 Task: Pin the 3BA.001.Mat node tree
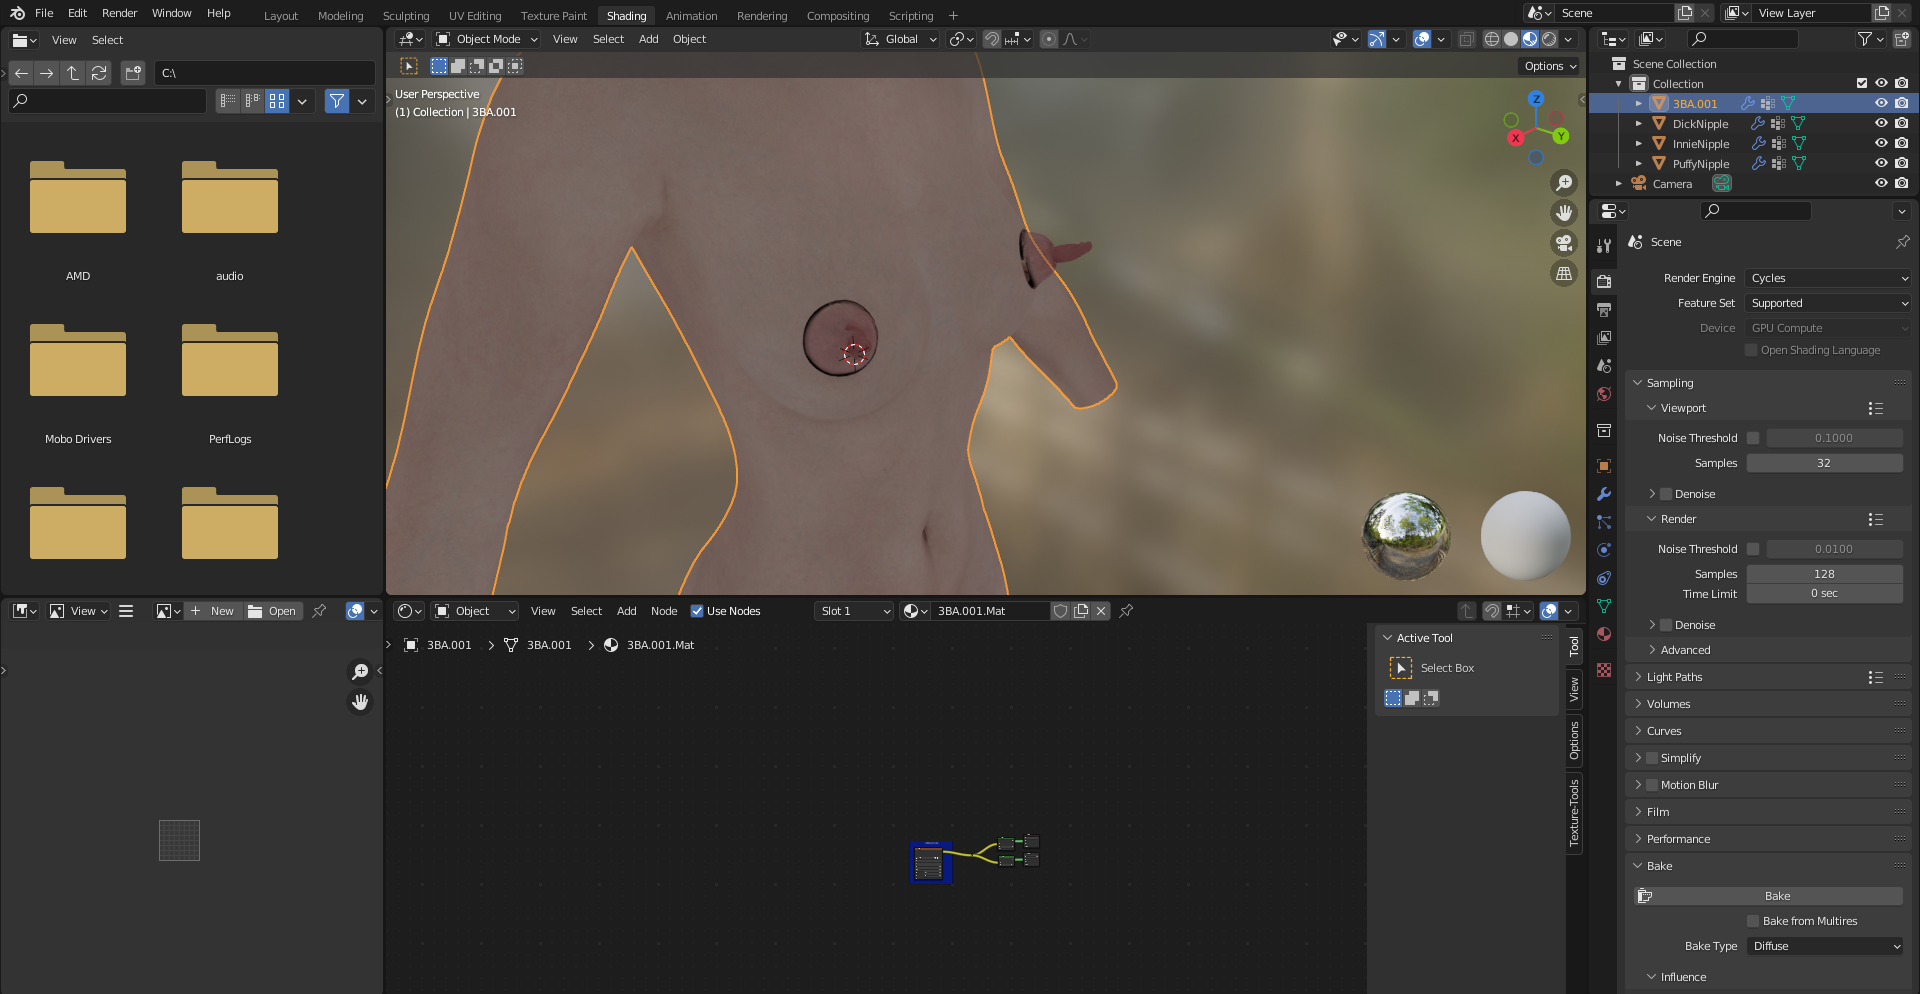pos(1126,611)
